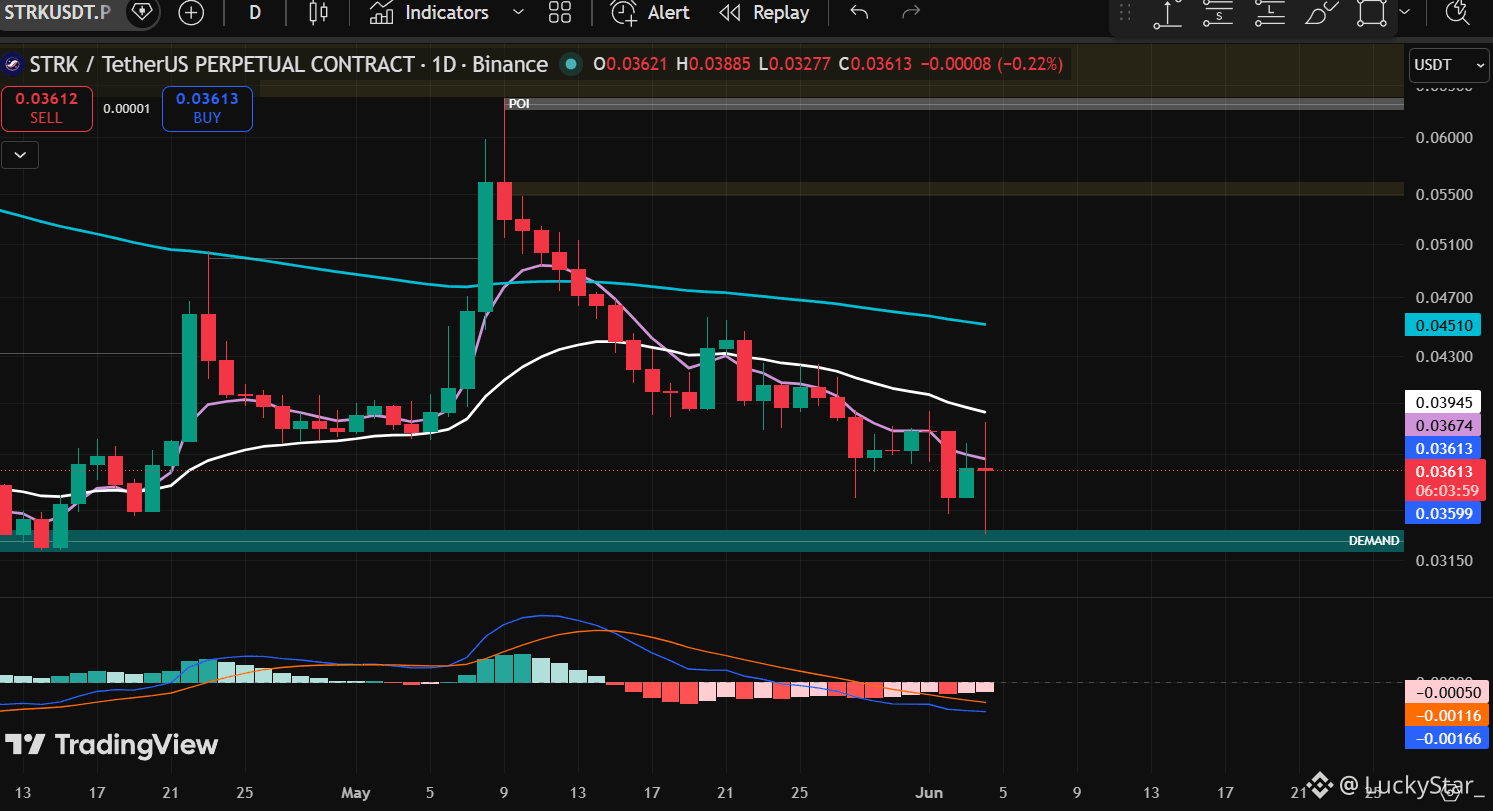Create a new Alert
The image size is (1493, 811).
click(651, 13)
